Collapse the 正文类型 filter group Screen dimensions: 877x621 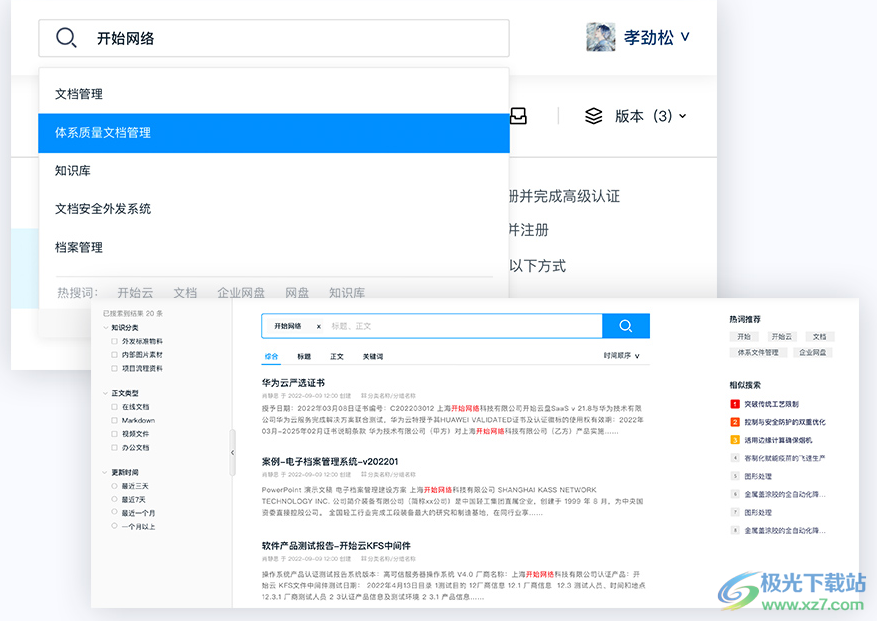[x=105, y=393]
